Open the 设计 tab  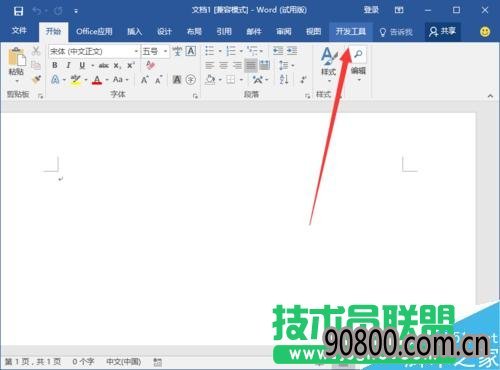164,32
